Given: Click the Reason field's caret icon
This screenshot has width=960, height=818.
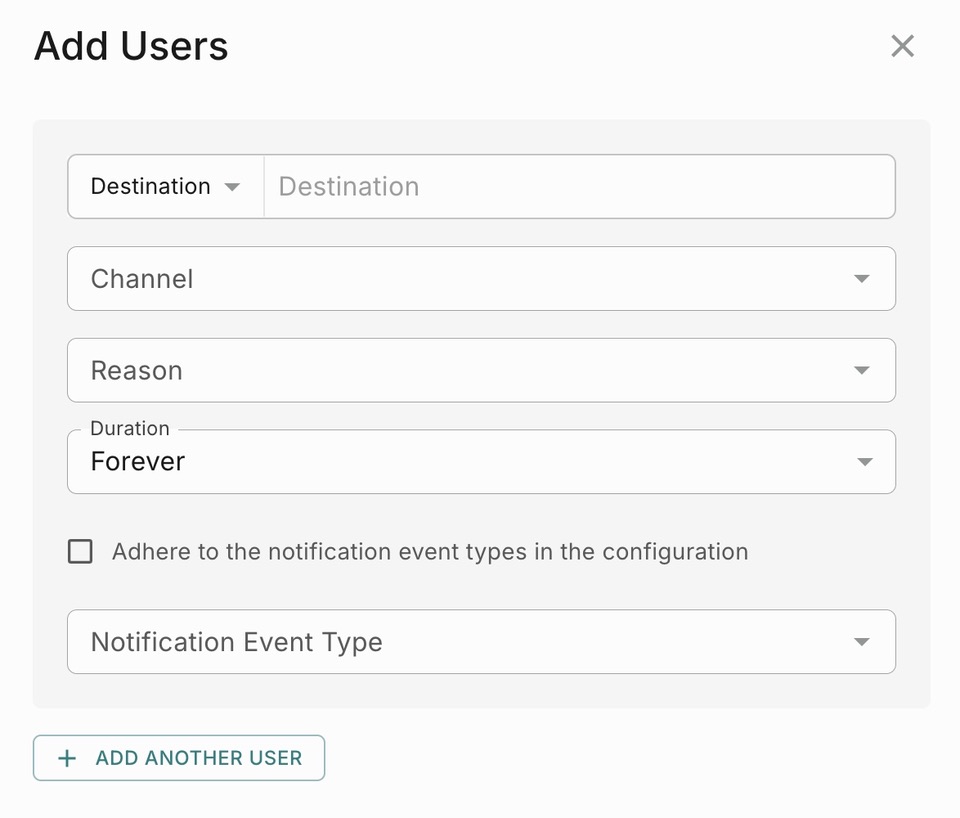Looking at the screenshot, I should [x=862, y=371].
